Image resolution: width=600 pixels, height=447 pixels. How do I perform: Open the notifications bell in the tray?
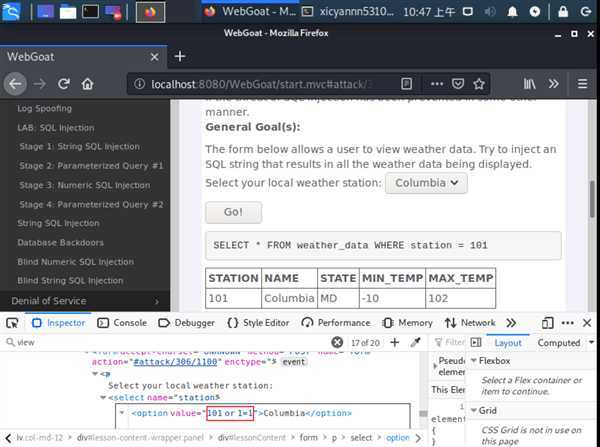512,12
